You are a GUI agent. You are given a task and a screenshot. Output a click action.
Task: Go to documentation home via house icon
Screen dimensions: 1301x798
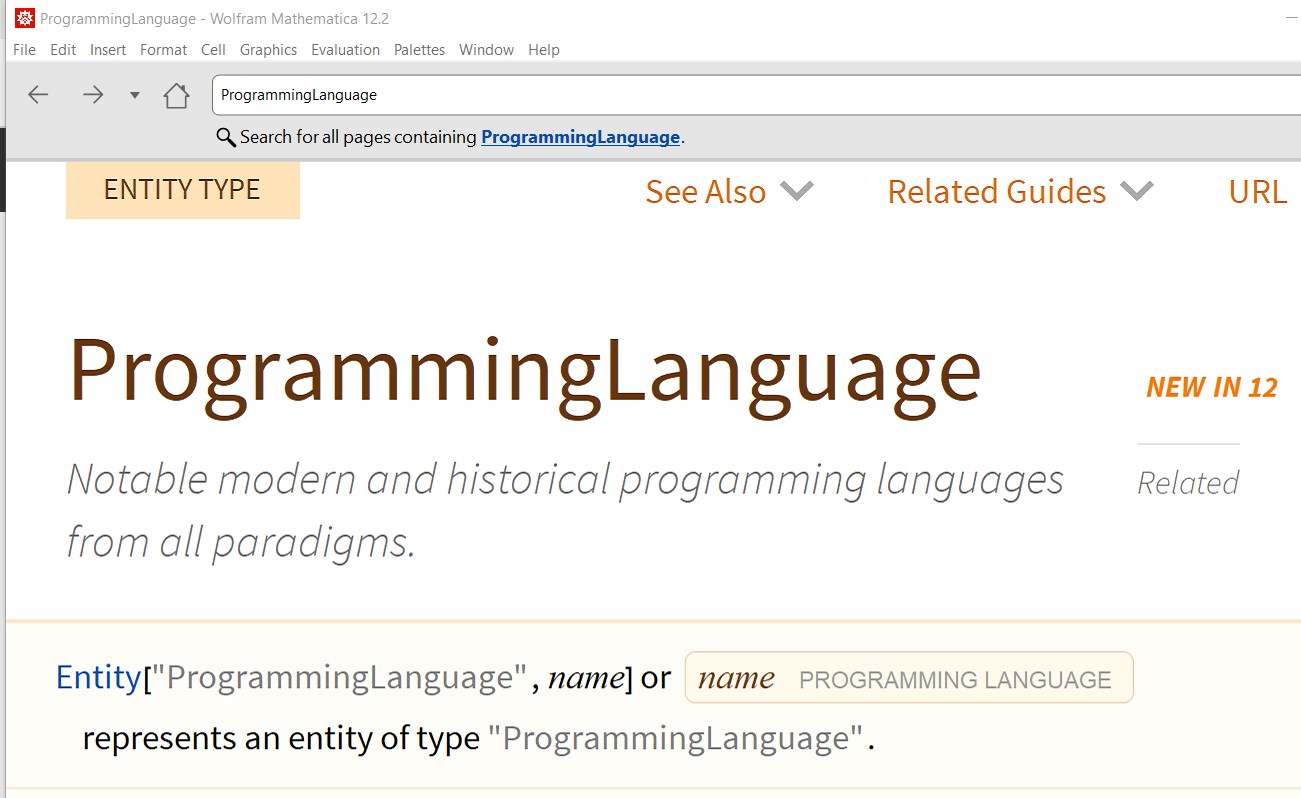176,95
